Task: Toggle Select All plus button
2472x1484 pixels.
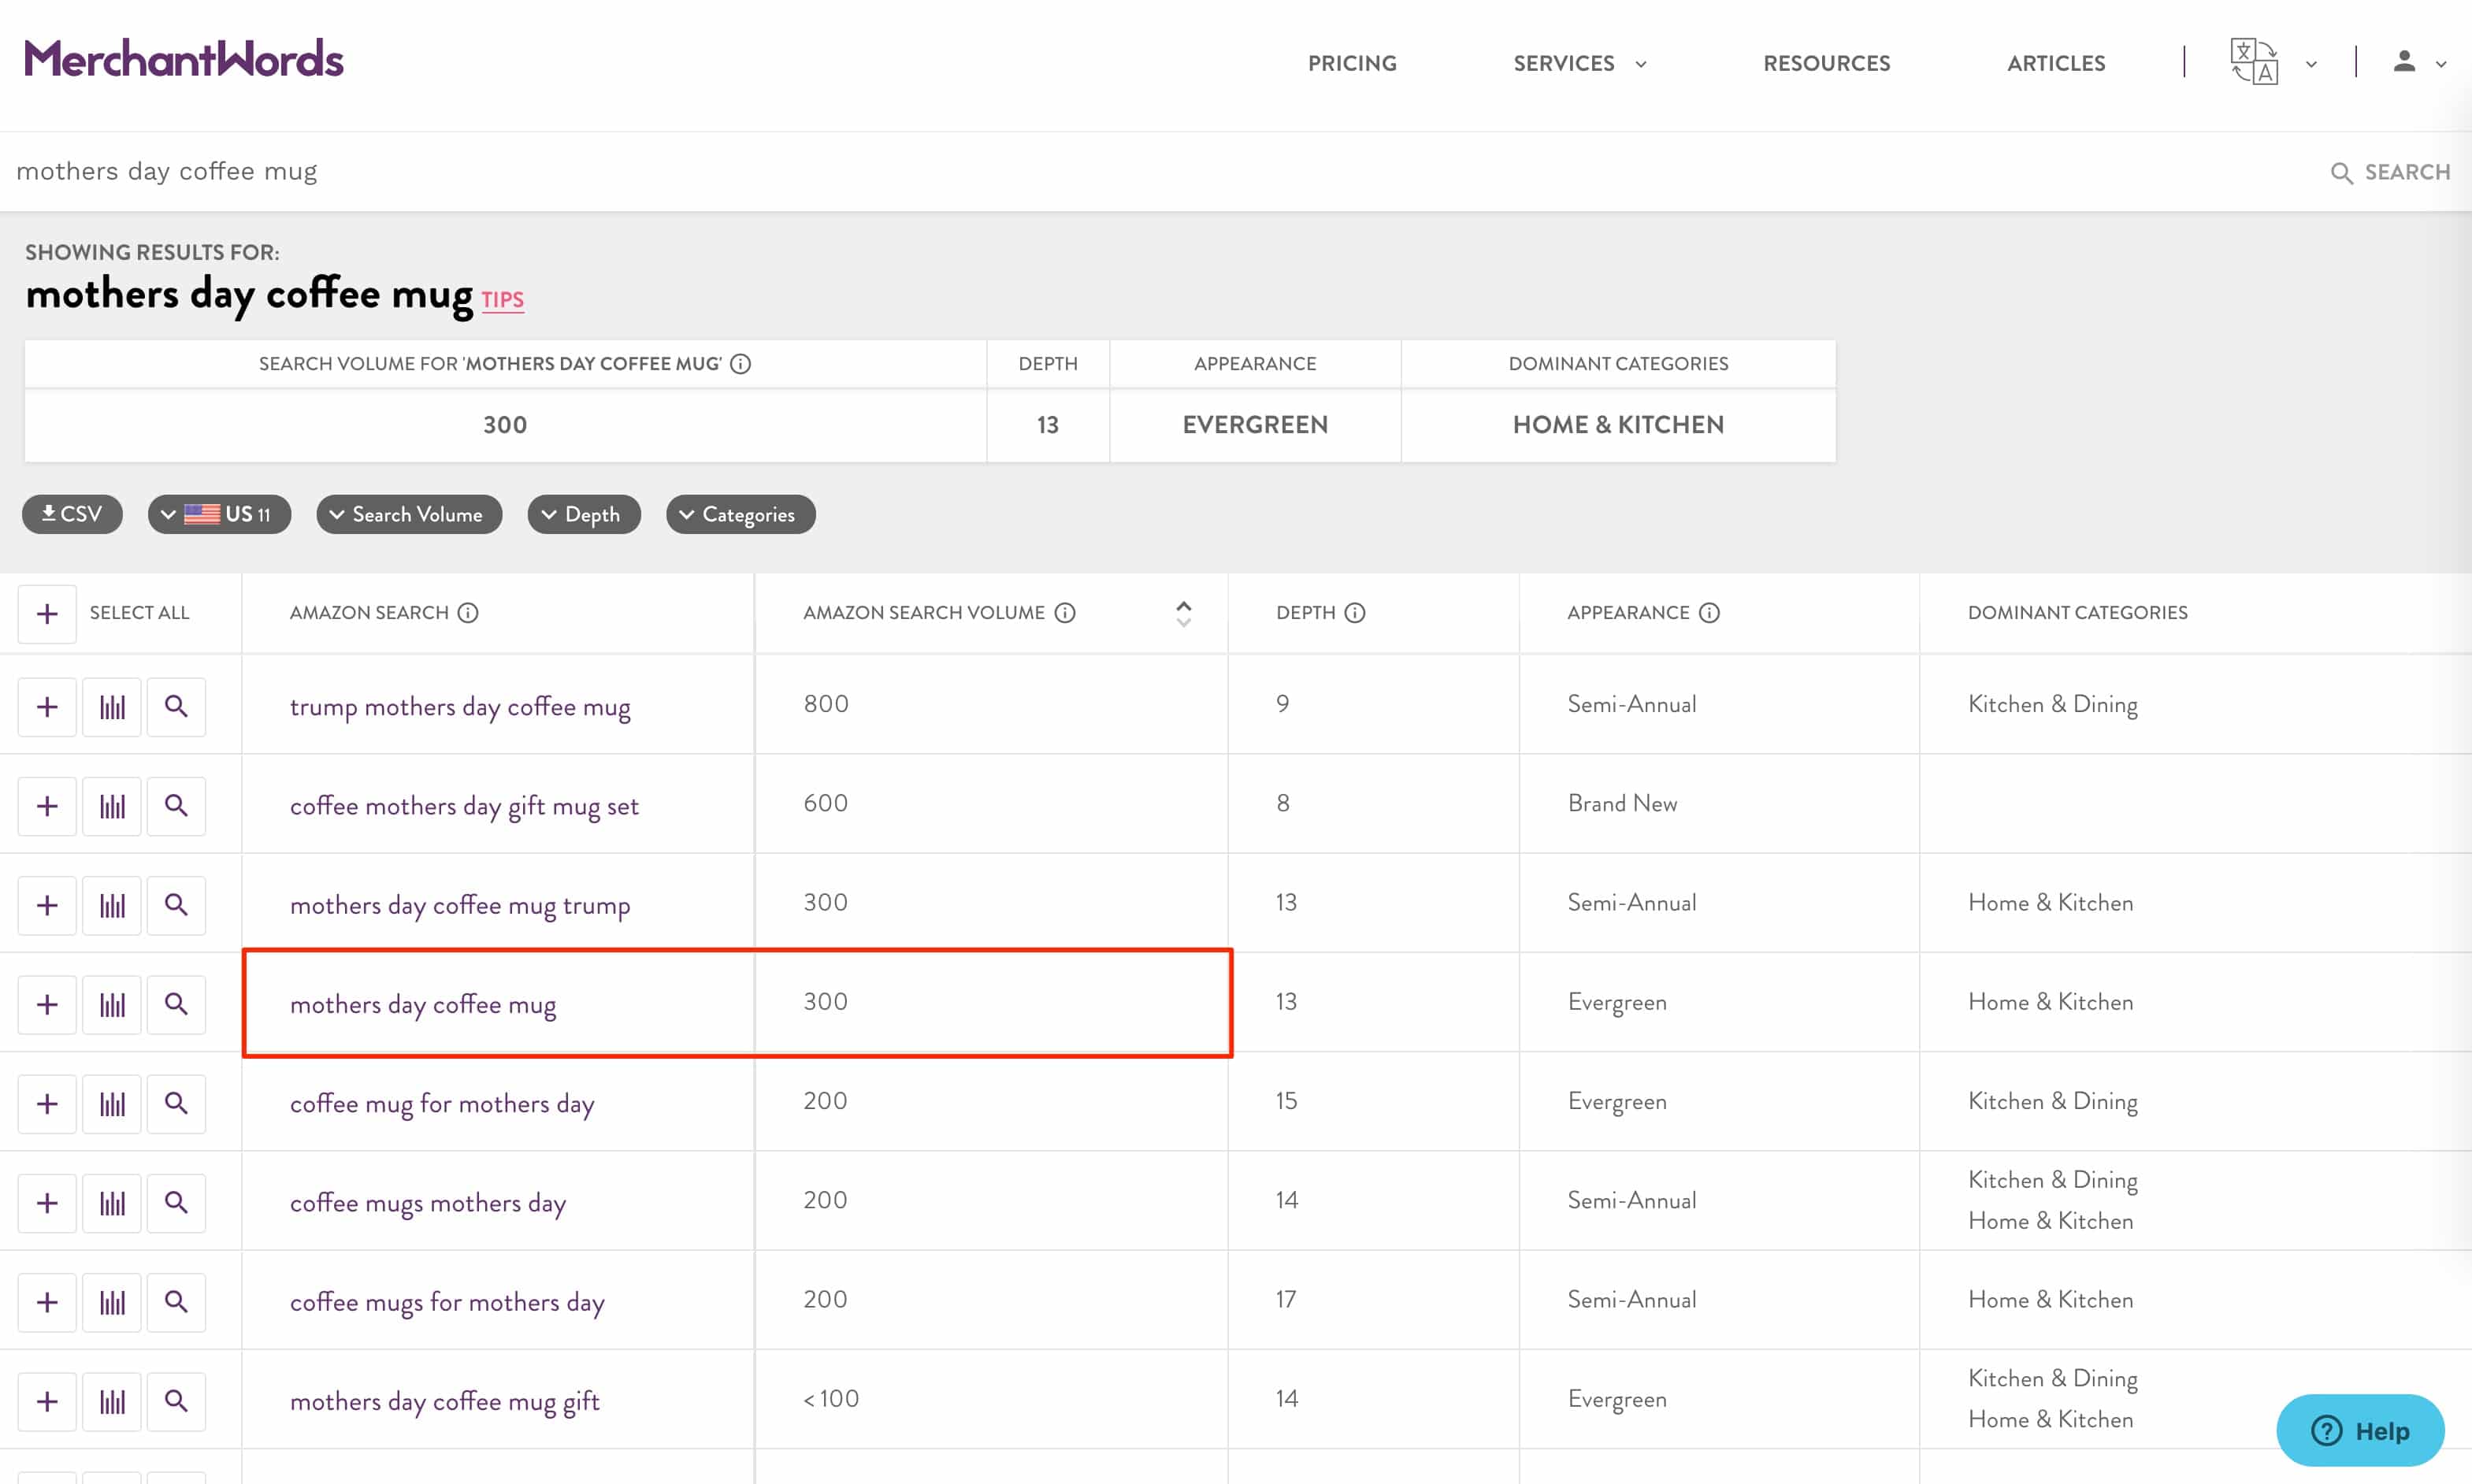Action: [x=47, y=613]
